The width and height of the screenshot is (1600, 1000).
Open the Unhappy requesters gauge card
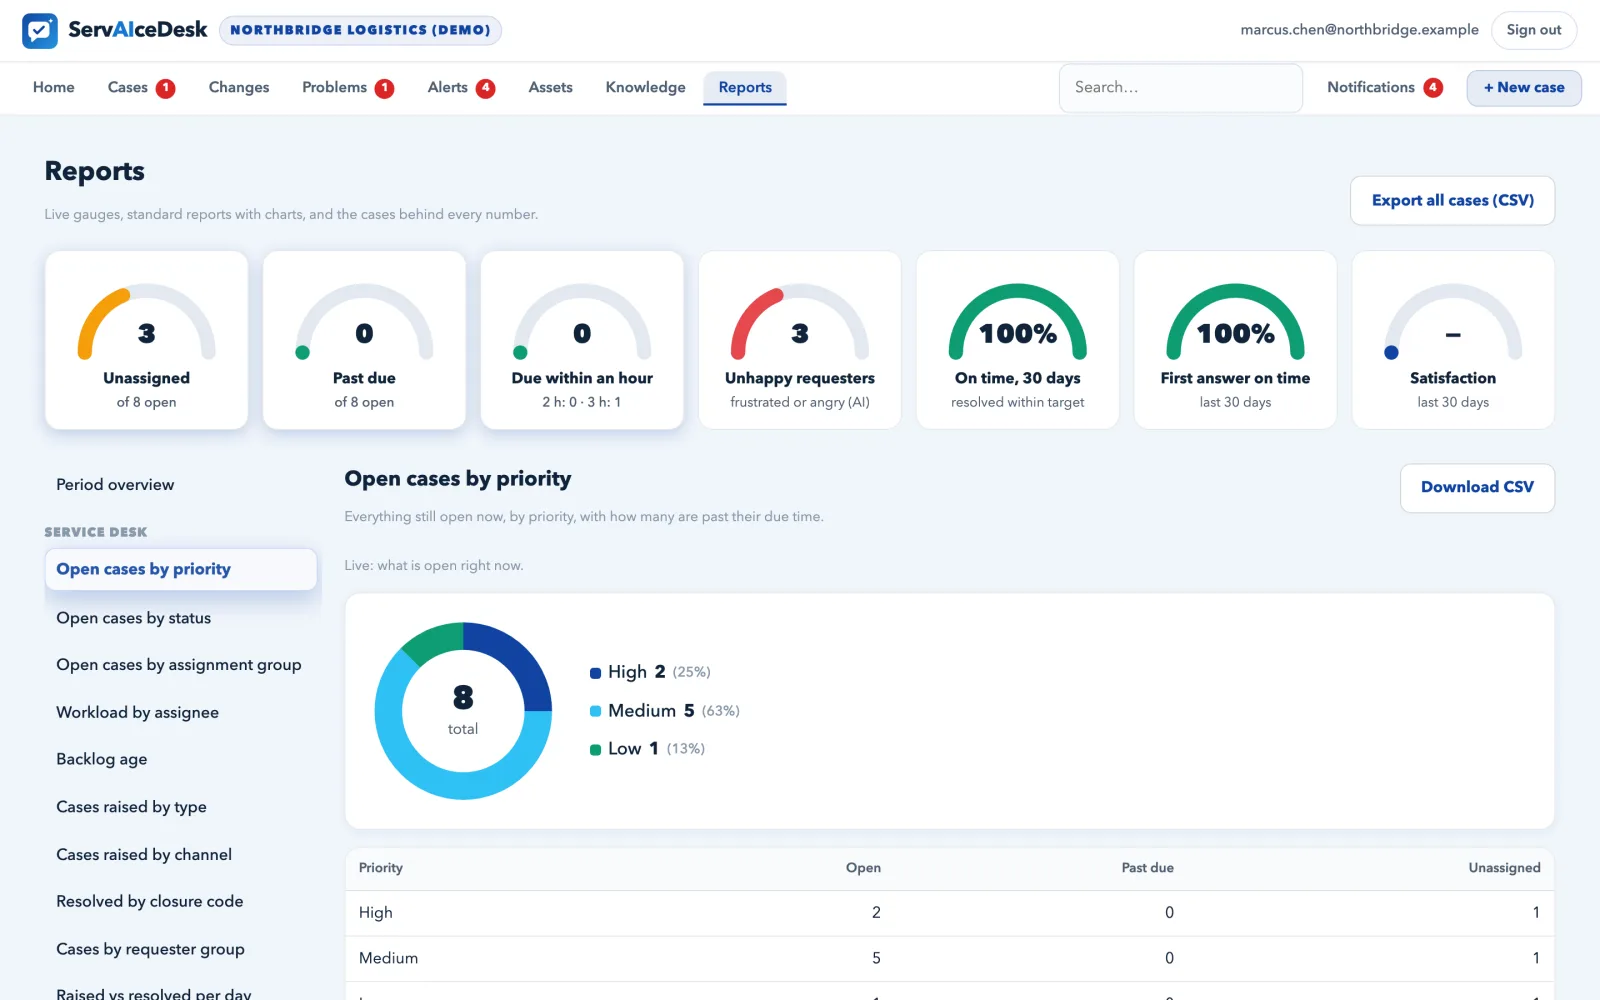pos(800,340)
